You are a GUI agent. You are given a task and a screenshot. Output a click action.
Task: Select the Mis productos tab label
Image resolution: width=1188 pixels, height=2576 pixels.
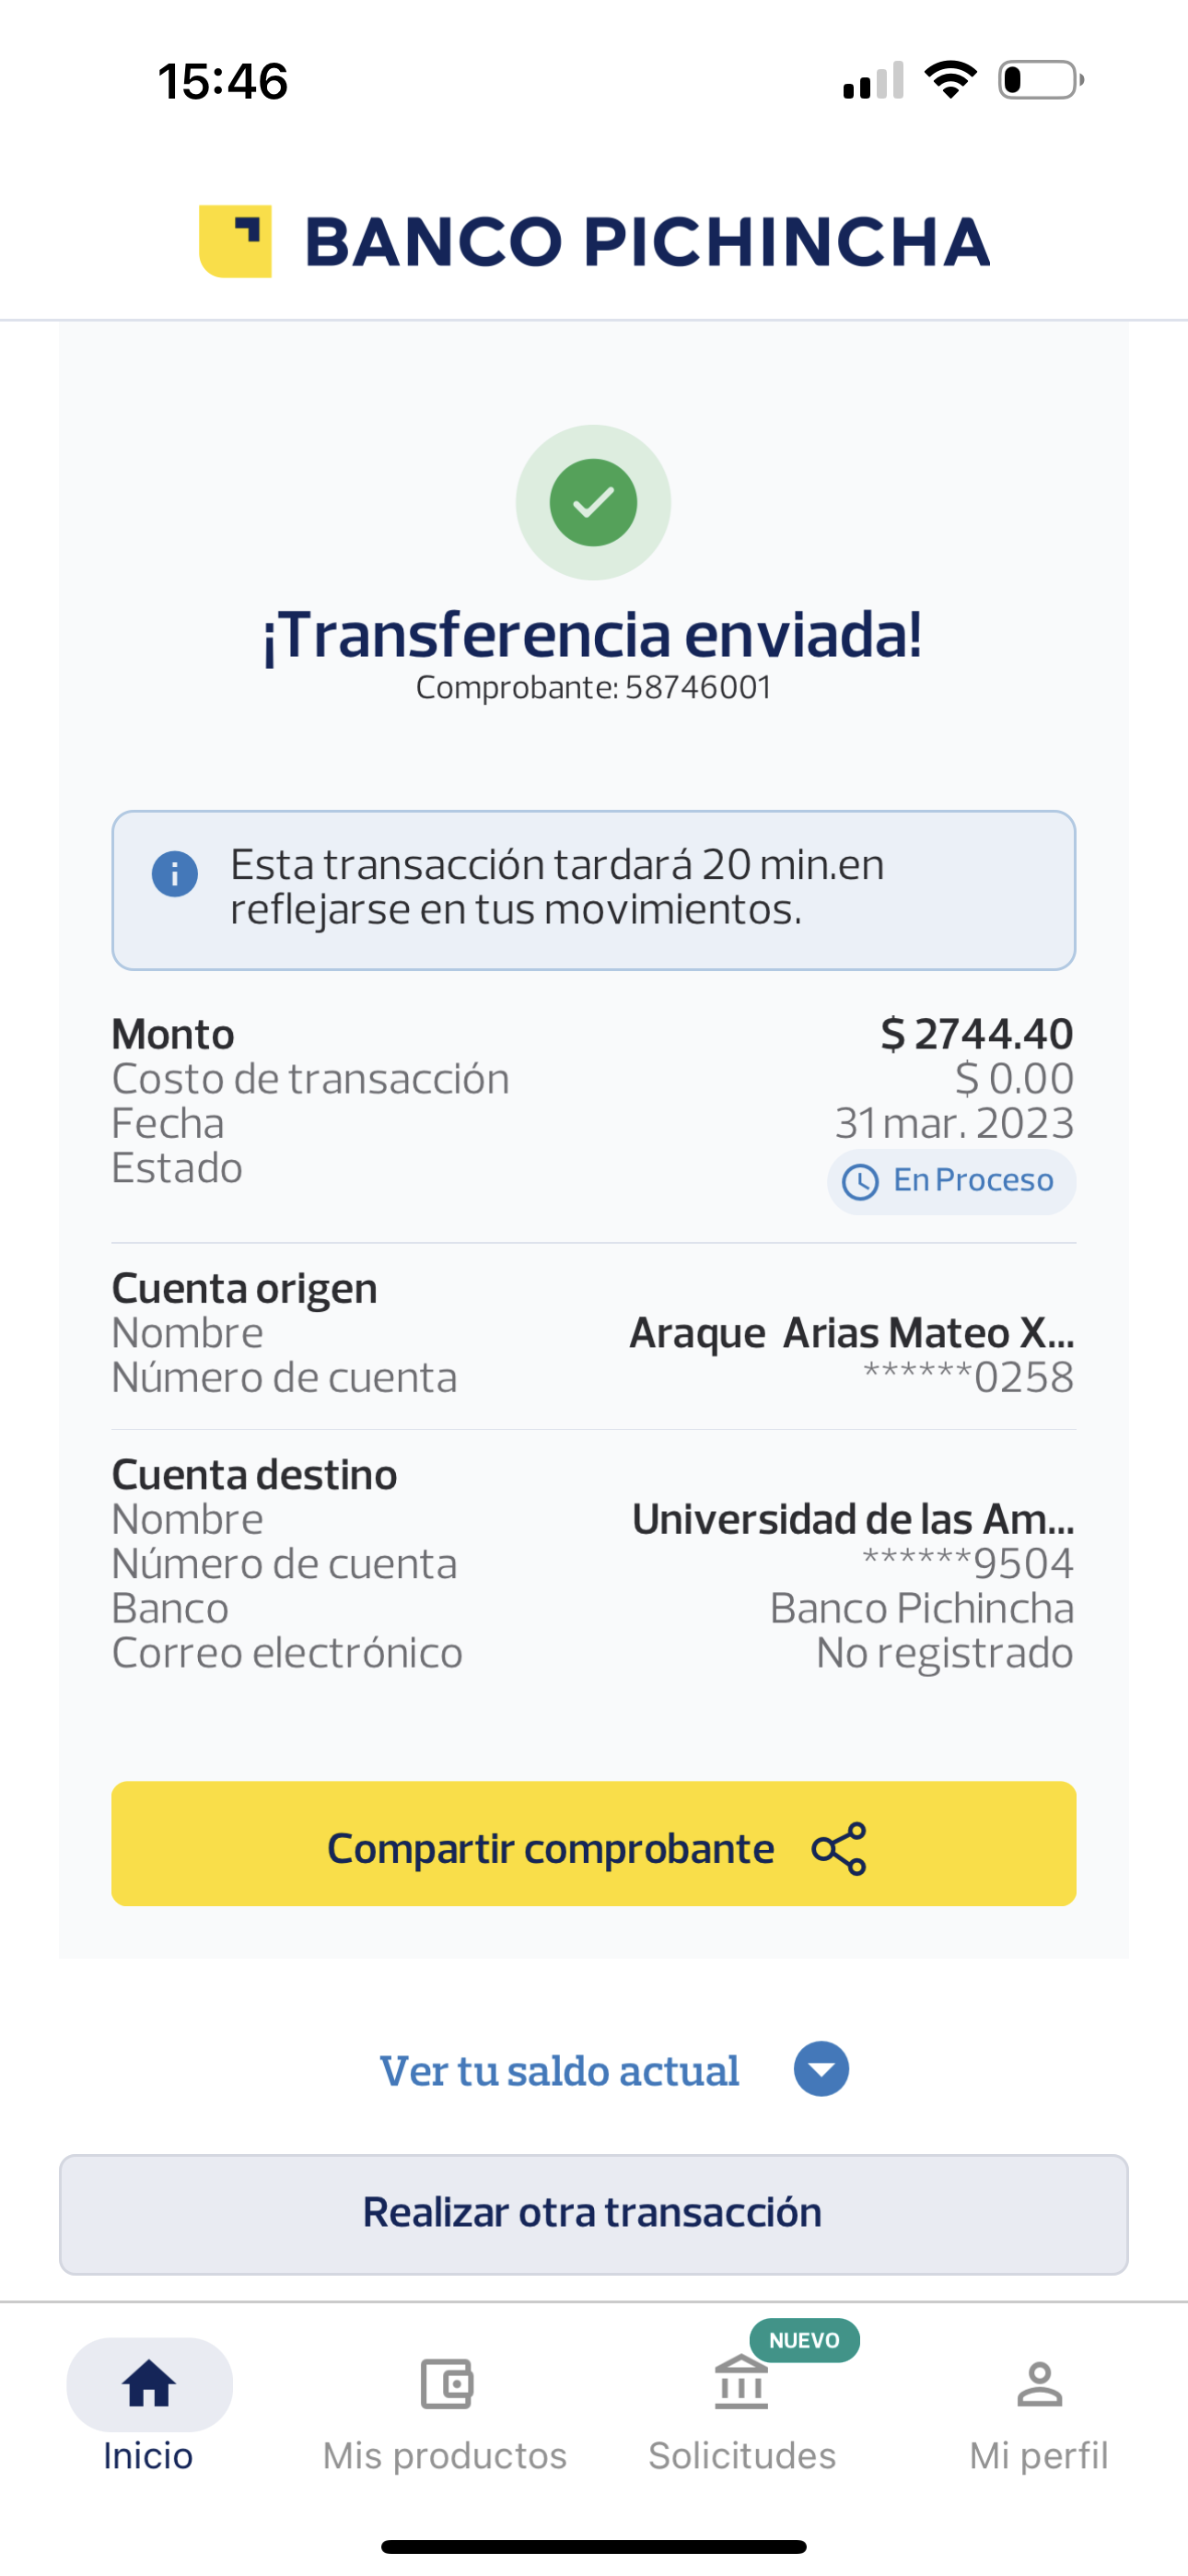(445, 2456)
